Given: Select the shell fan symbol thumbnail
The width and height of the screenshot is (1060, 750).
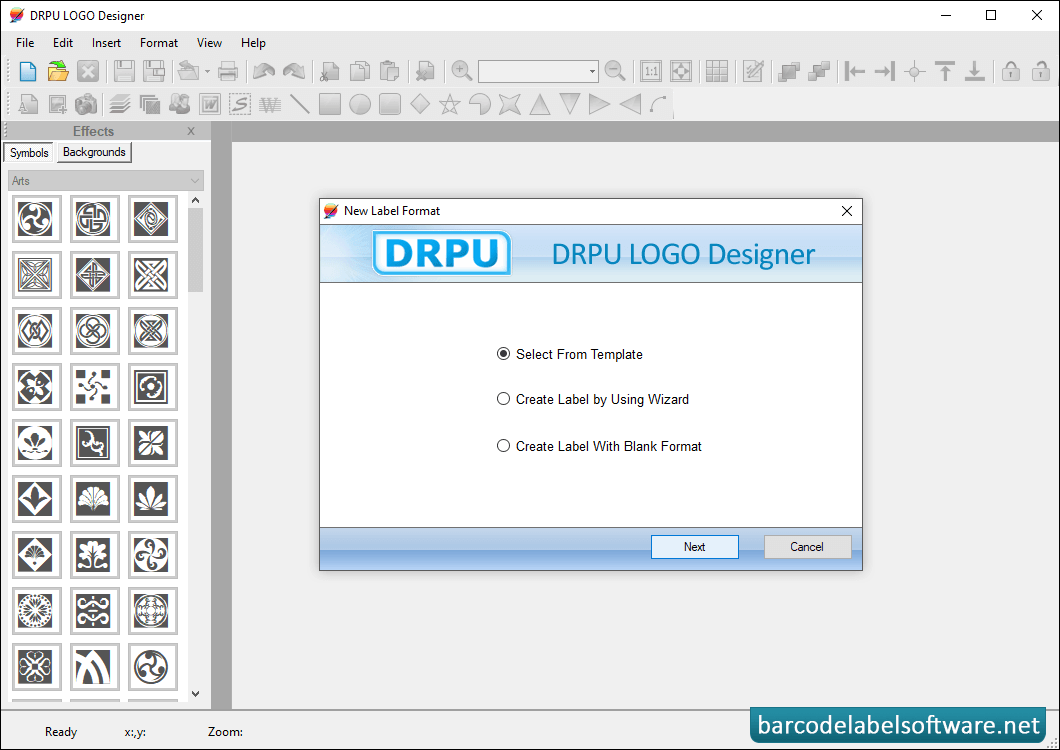Looking at the screenshot, I should tap(94, 498).
